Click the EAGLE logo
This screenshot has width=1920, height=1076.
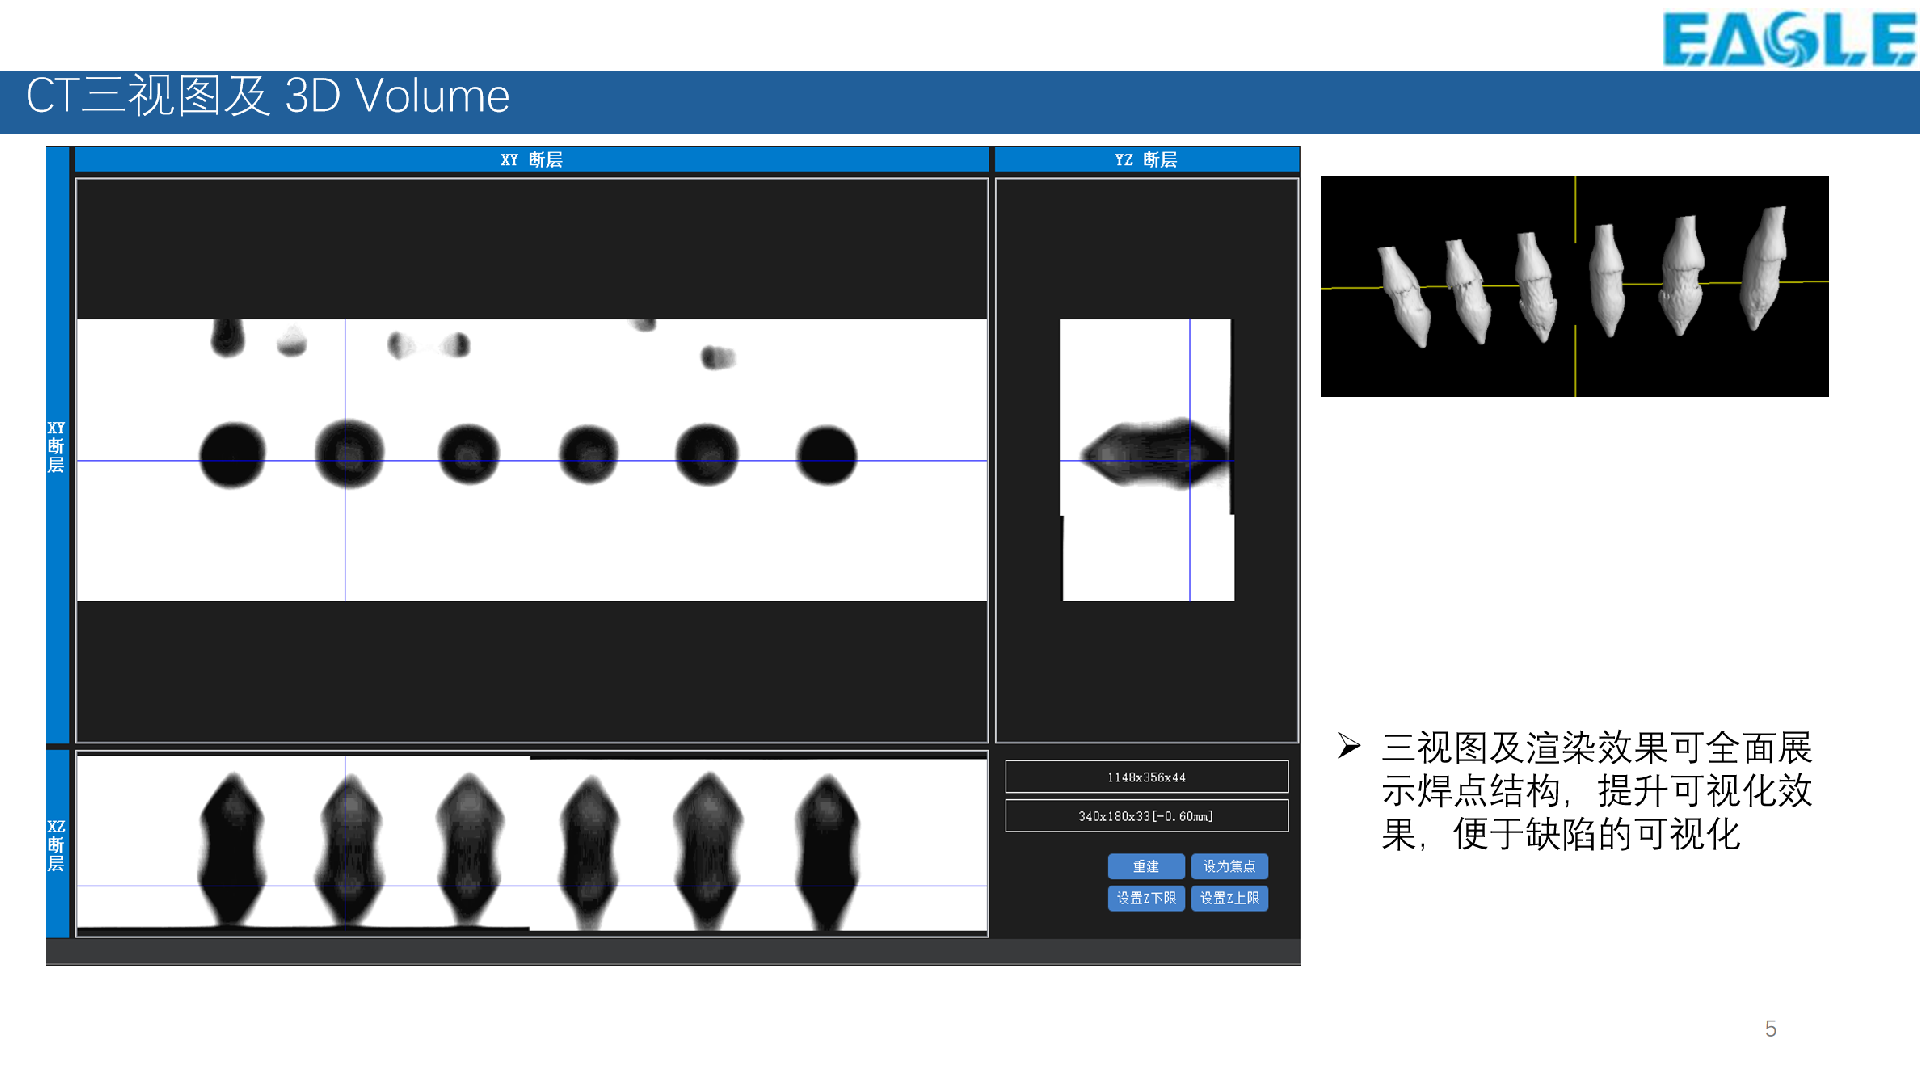tap(1788, 38)
